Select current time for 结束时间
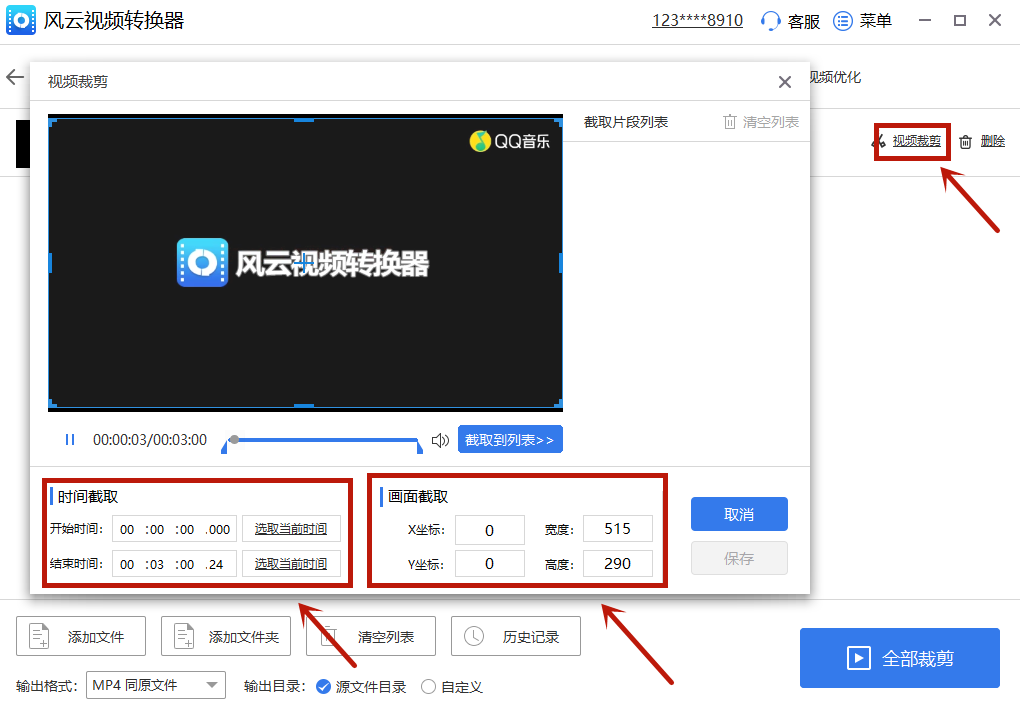The width and height of the screenshot is (1020, 714). (291, 564)
